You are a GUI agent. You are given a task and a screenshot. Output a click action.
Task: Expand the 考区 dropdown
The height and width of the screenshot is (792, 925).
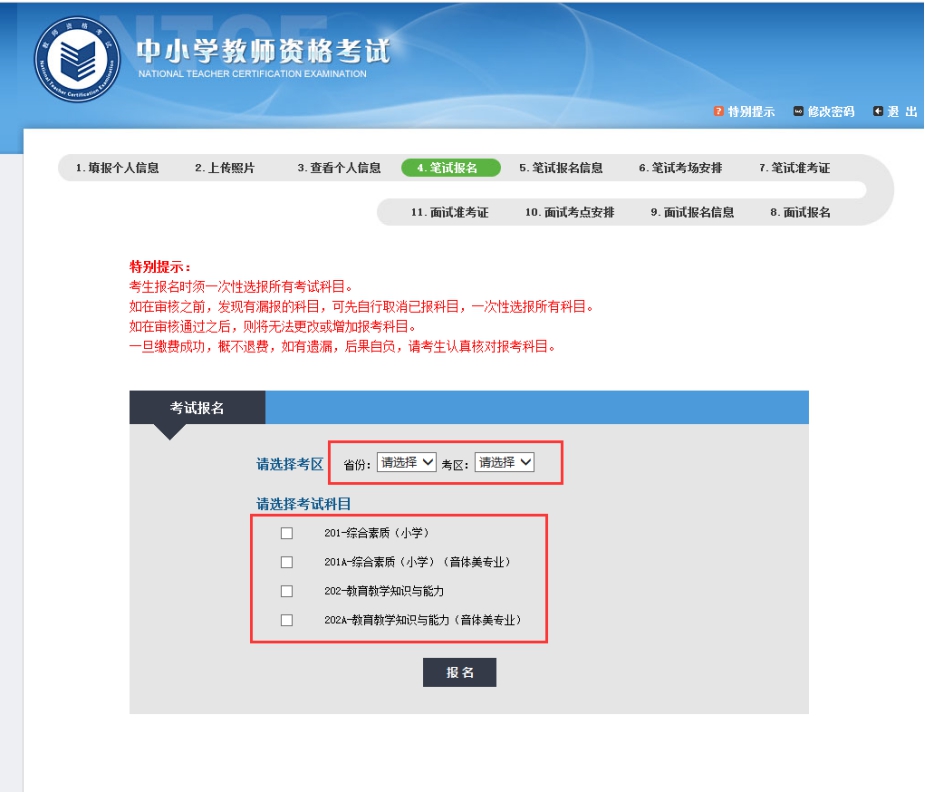point(504,462)
